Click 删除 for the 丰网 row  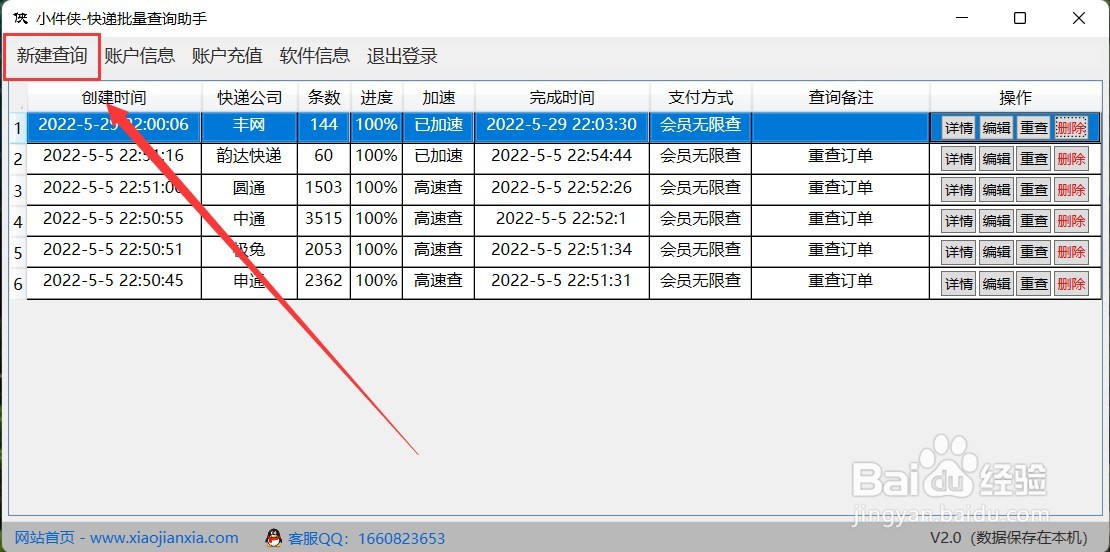[x=1071, y=128]
